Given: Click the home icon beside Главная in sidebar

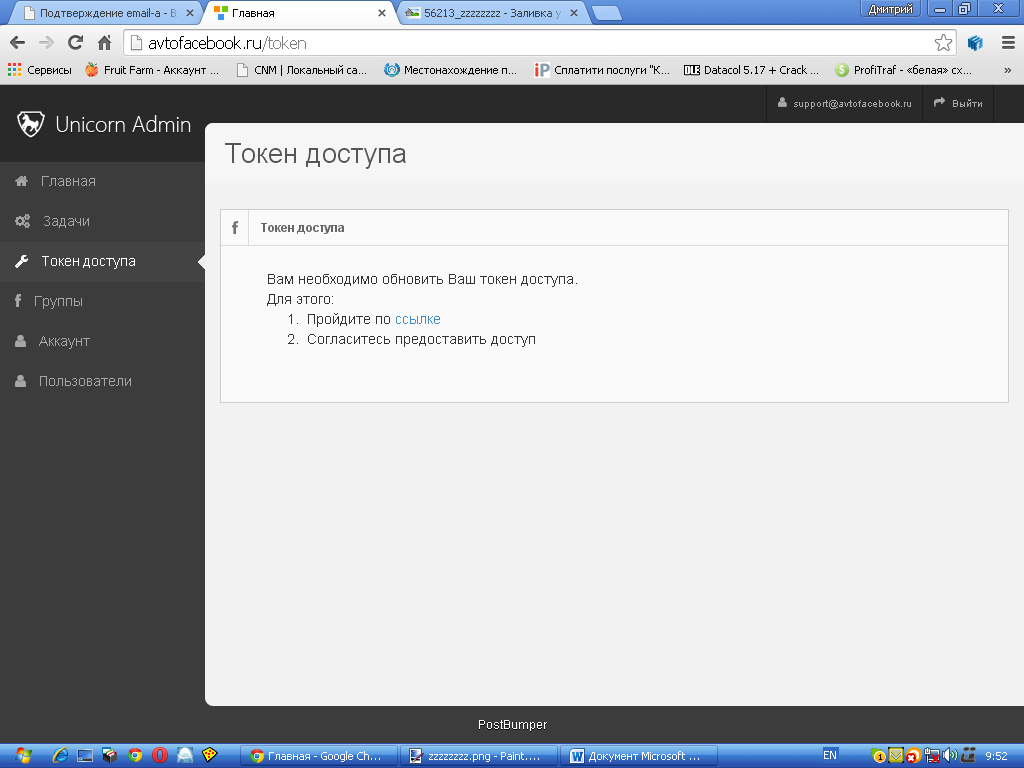Looking at the screenshot, I should point(21,181).
